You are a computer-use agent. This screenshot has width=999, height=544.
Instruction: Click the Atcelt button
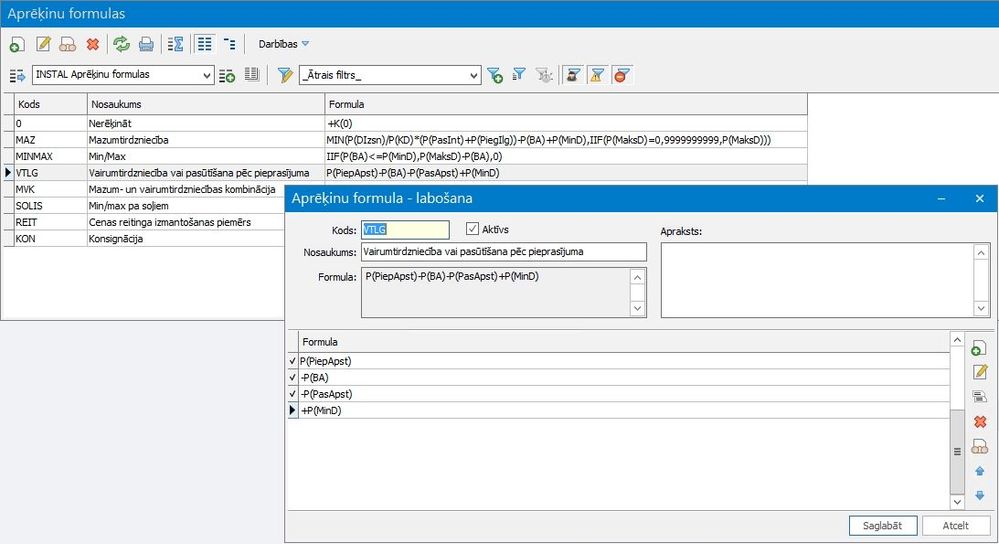click(x=955, y=526)
